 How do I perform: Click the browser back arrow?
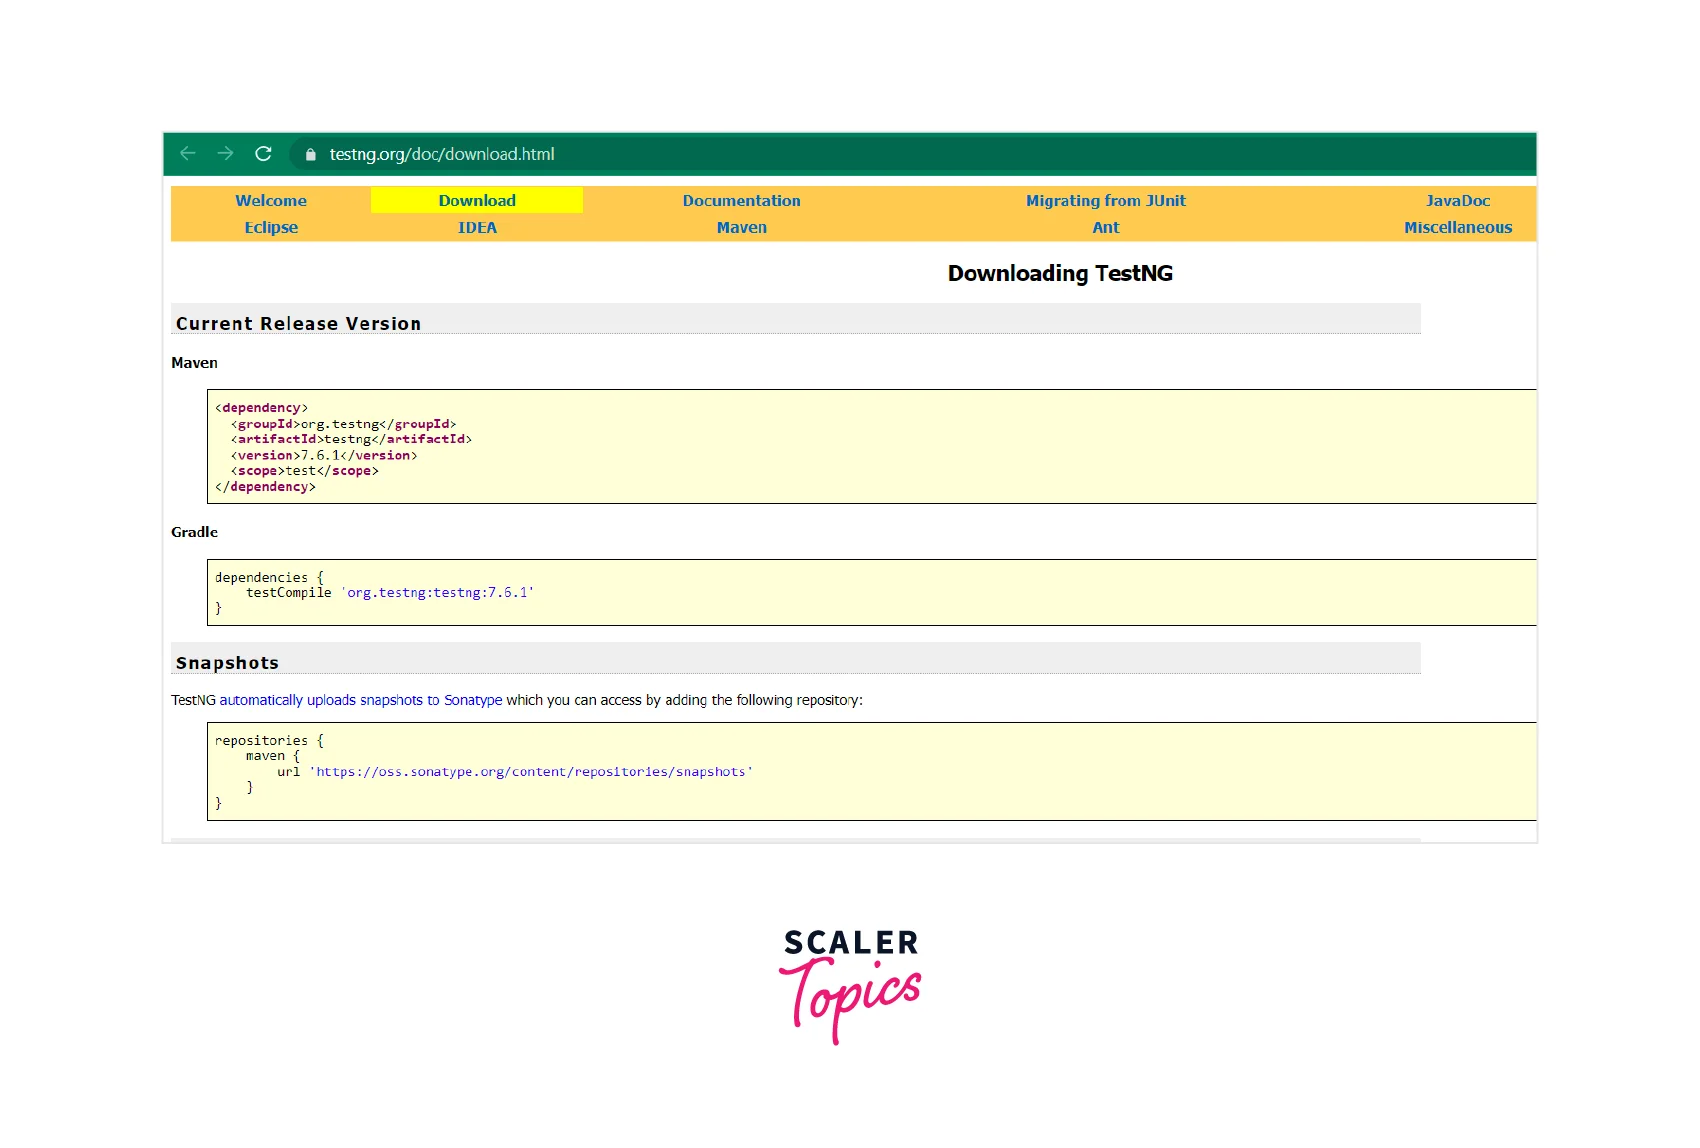click(x=188, y=154)
